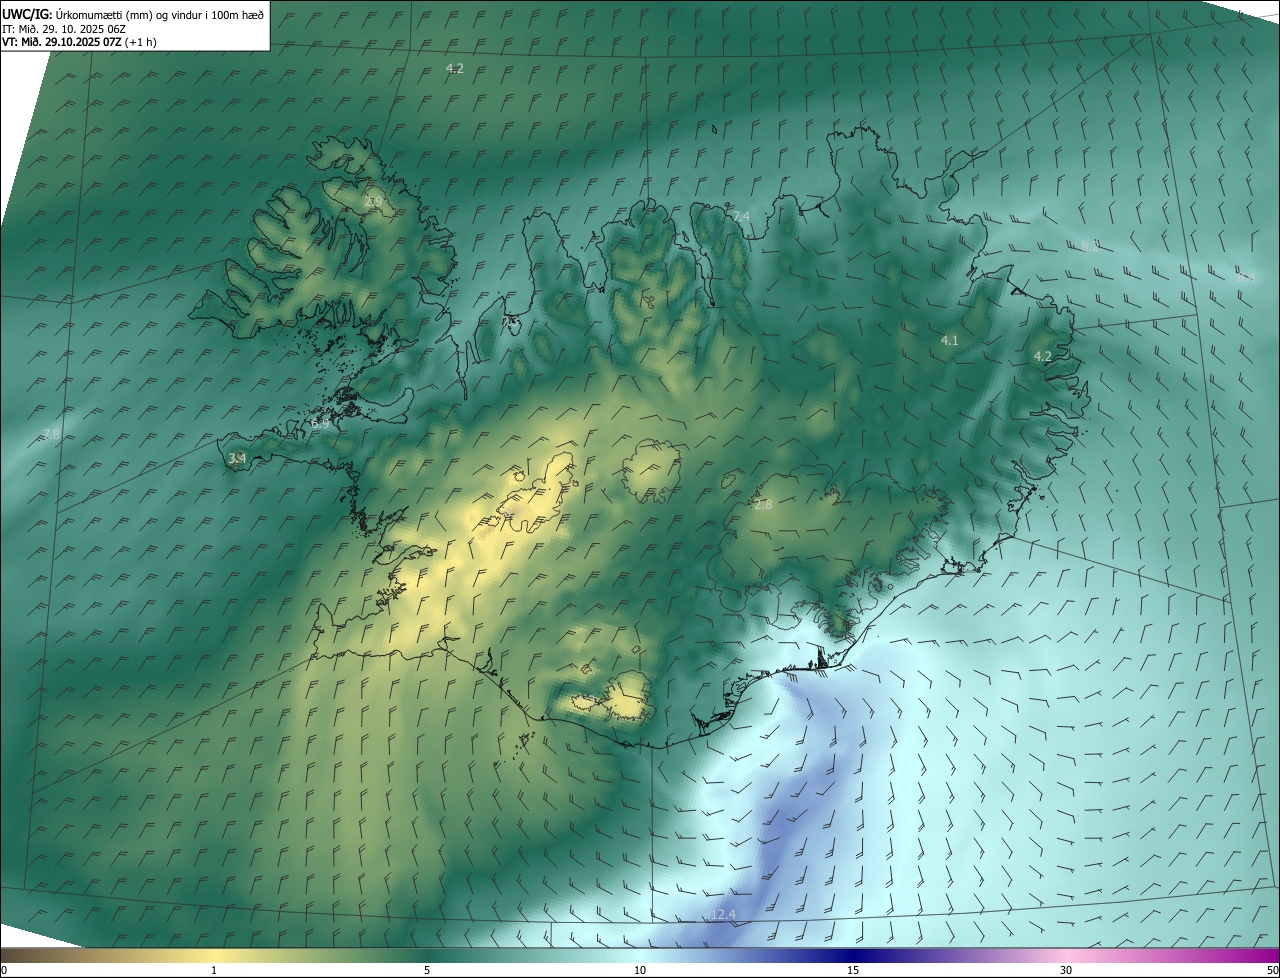Click the 10 tick on the color scale
Image resolution: width=1280 pixels, height=978 pixels.
point(640,970)
